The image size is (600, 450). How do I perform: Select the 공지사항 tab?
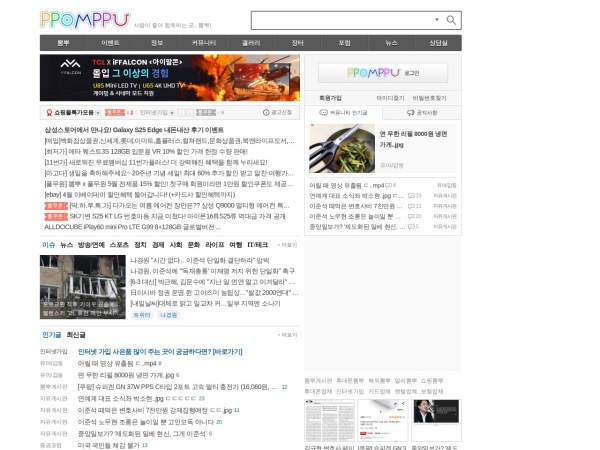click(422, 112)
